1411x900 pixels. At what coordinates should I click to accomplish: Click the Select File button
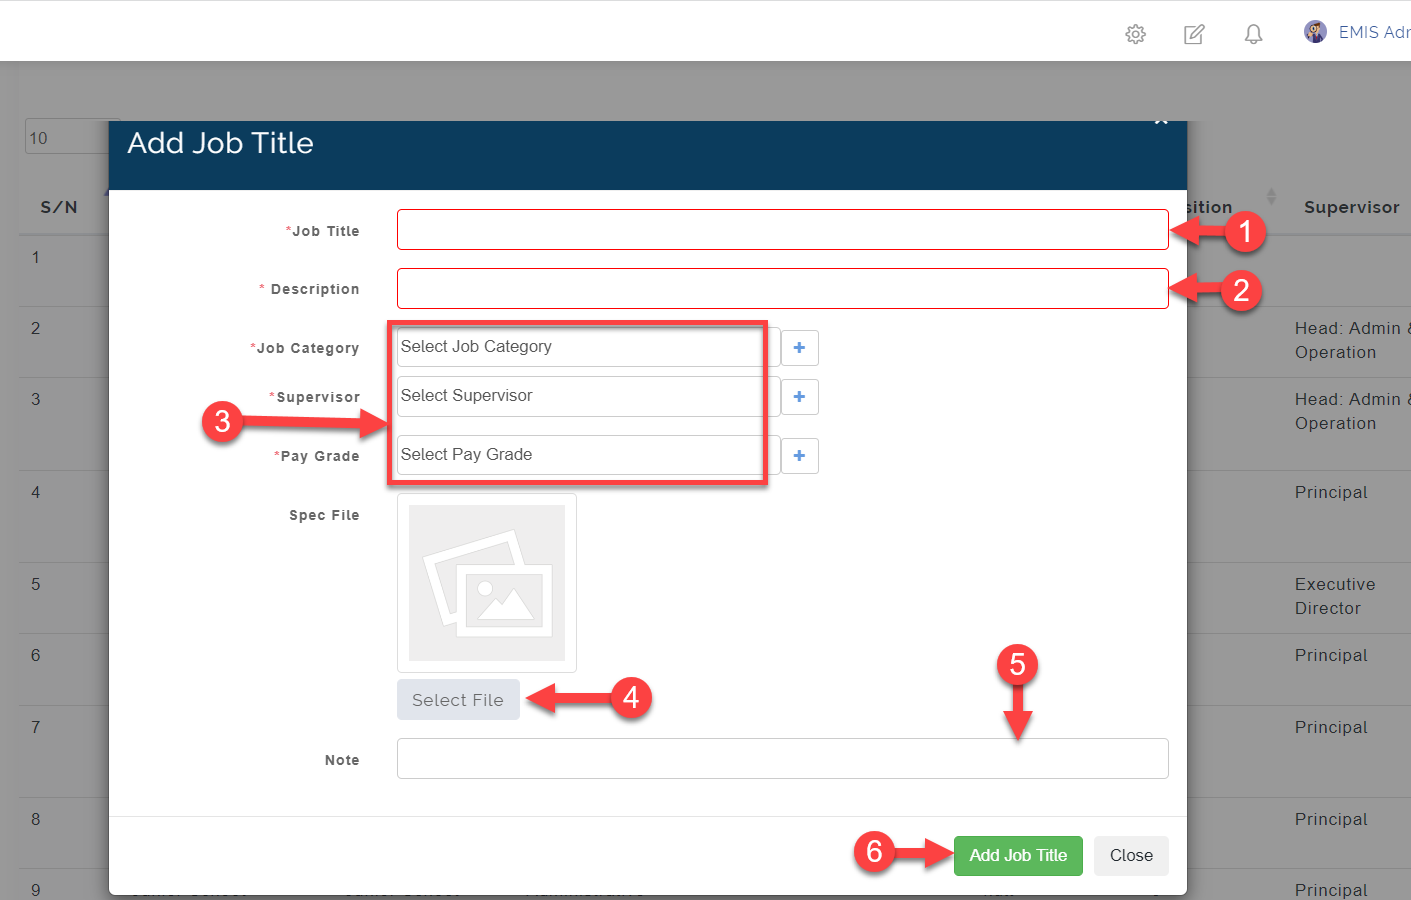(x=458, y=700)
